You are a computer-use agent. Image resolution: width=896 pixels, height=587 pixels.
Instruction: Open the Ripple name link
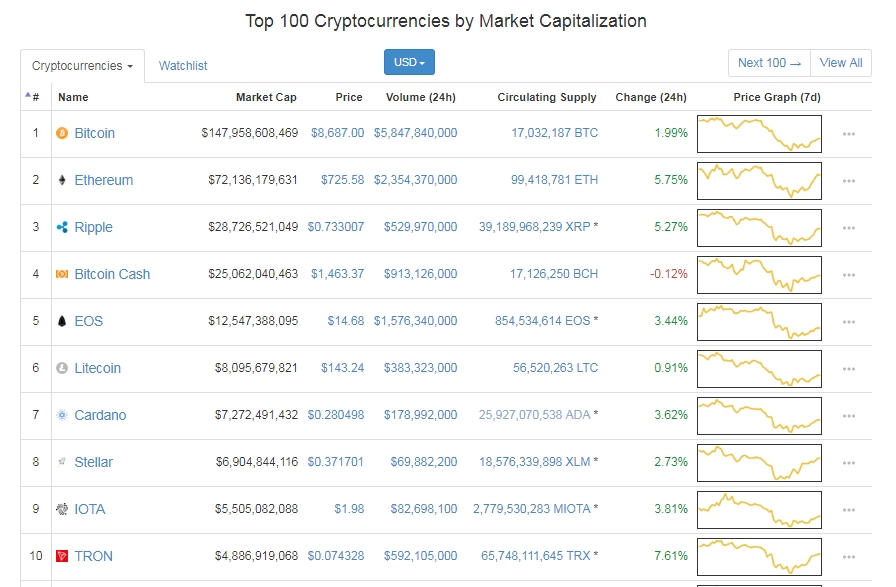[x=94, y=227]
